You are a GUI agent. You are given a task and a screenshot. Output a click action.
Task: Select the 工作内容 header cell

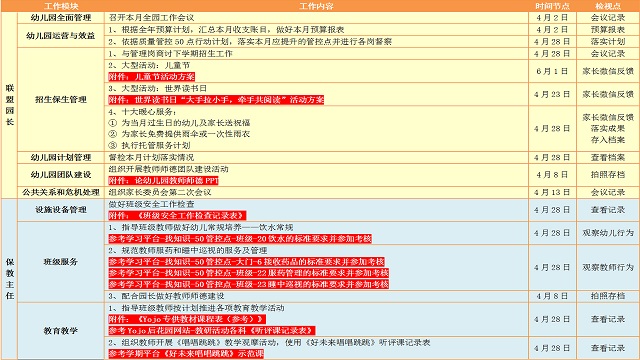click(316, 6)
